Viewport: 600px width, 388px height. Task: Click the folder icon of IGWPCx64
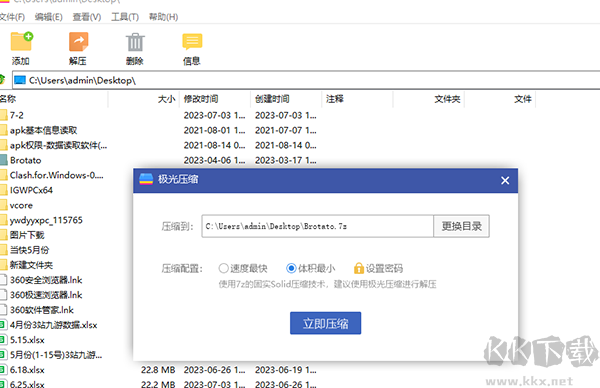(x=3, y=190)
